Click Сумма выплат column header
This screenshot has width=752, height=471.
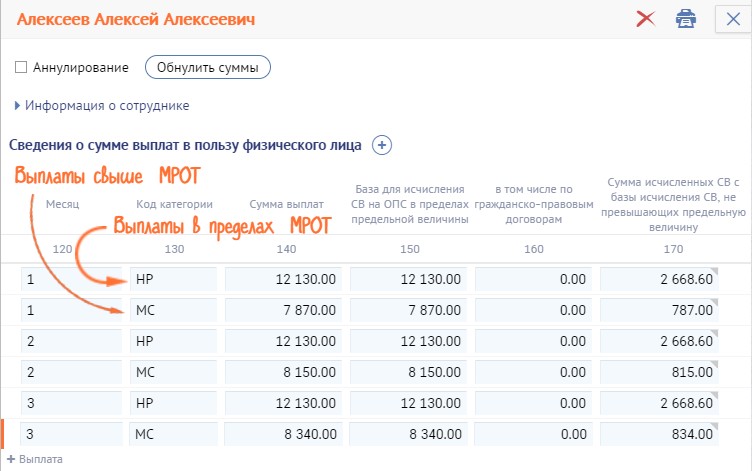click(x=284, y=204)
